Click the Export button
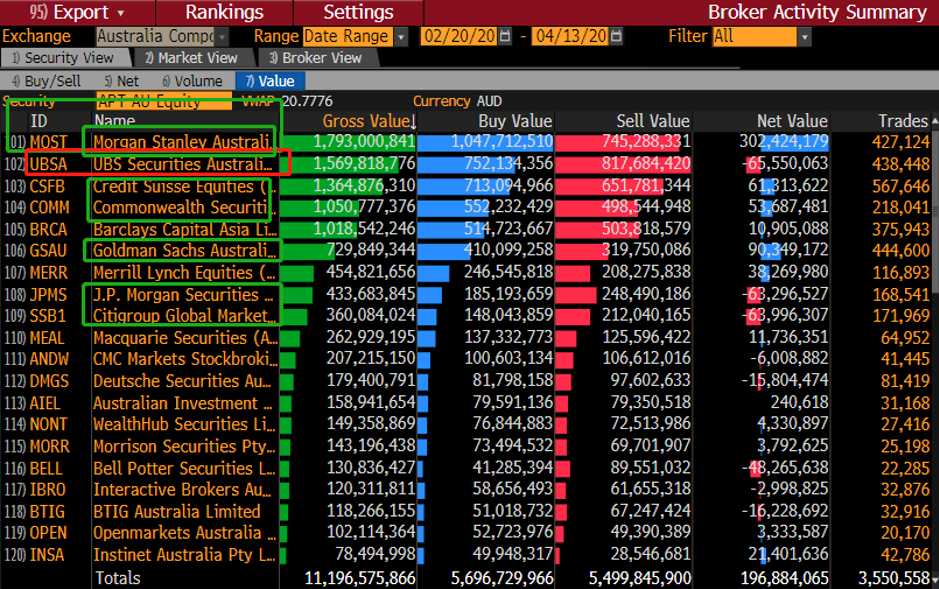The width and height of the screenshot is (939, 589). pyautogui.click(x=78, y=13)
